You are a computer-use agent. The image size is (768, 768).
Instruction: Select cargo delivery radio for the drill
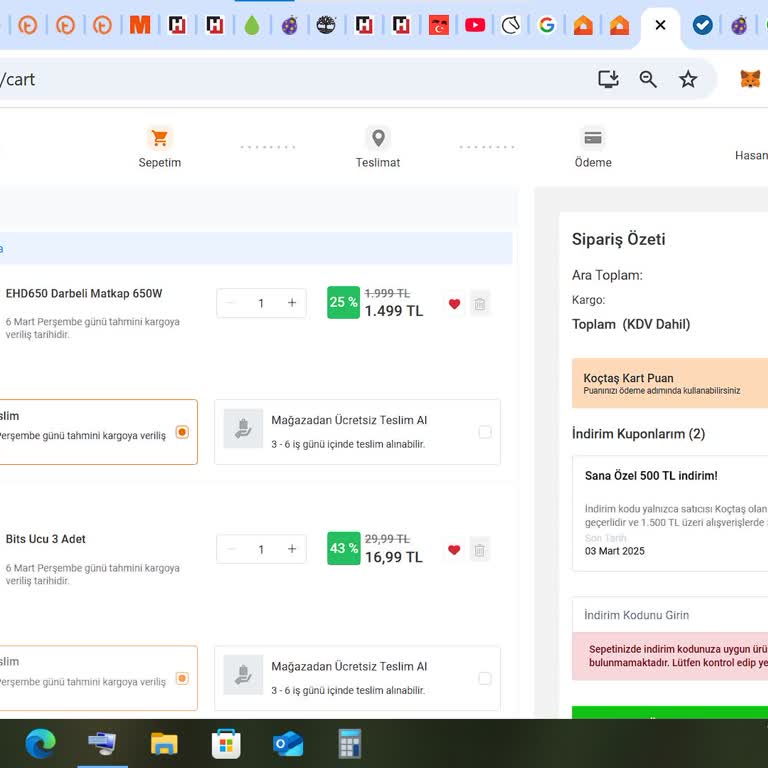[x=182, y=432]
